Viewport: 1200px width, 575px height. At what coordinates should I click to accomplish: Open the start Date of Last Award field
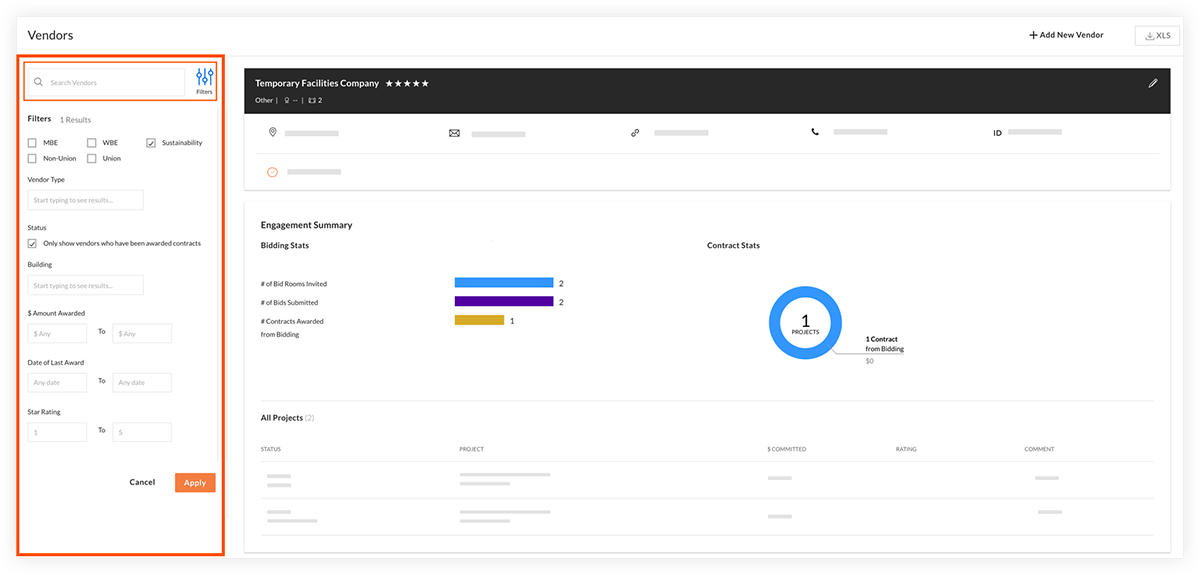tap(57, 382)
